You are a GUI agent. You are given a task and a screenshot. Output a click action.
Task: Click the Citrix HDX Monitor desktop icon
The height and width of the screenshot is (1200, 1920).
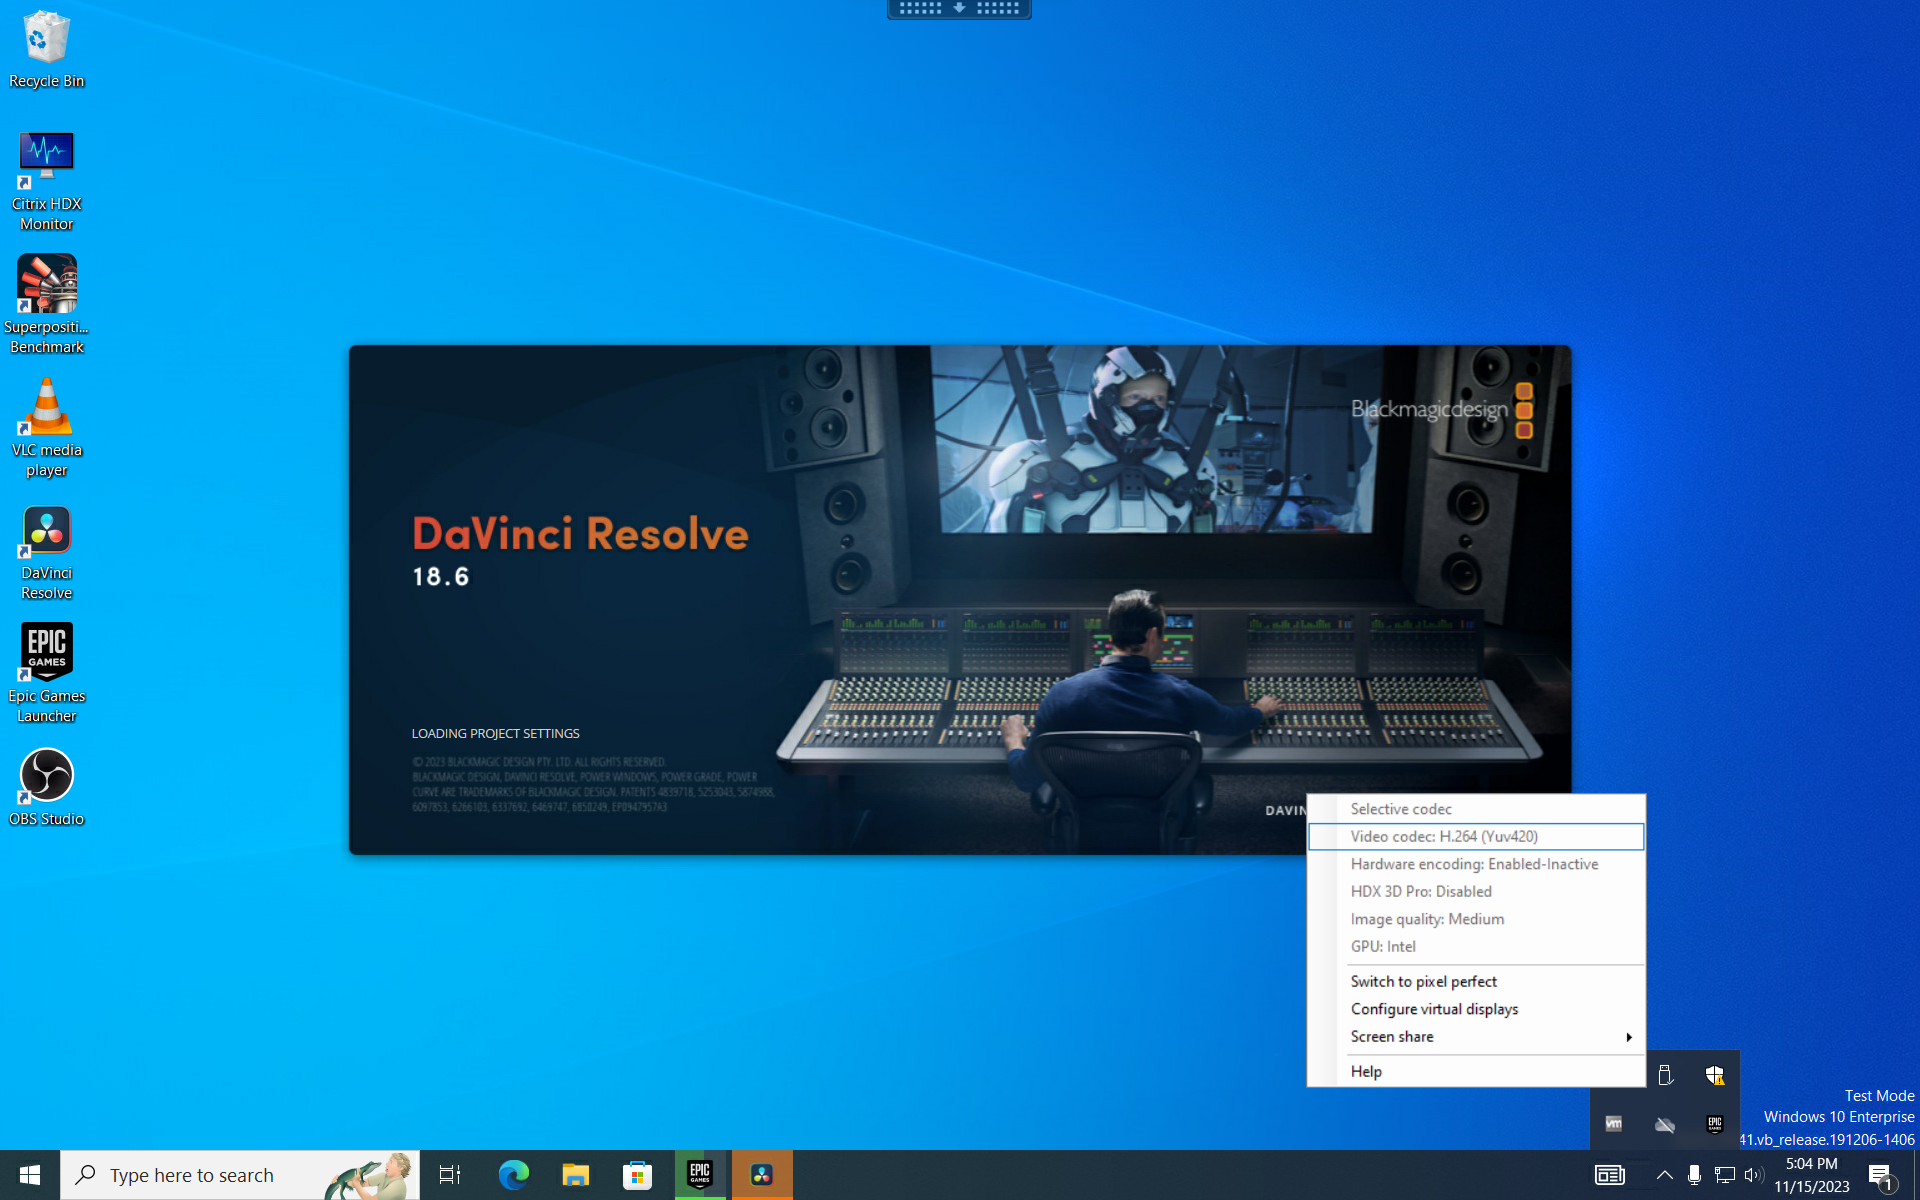pos(46,180)
